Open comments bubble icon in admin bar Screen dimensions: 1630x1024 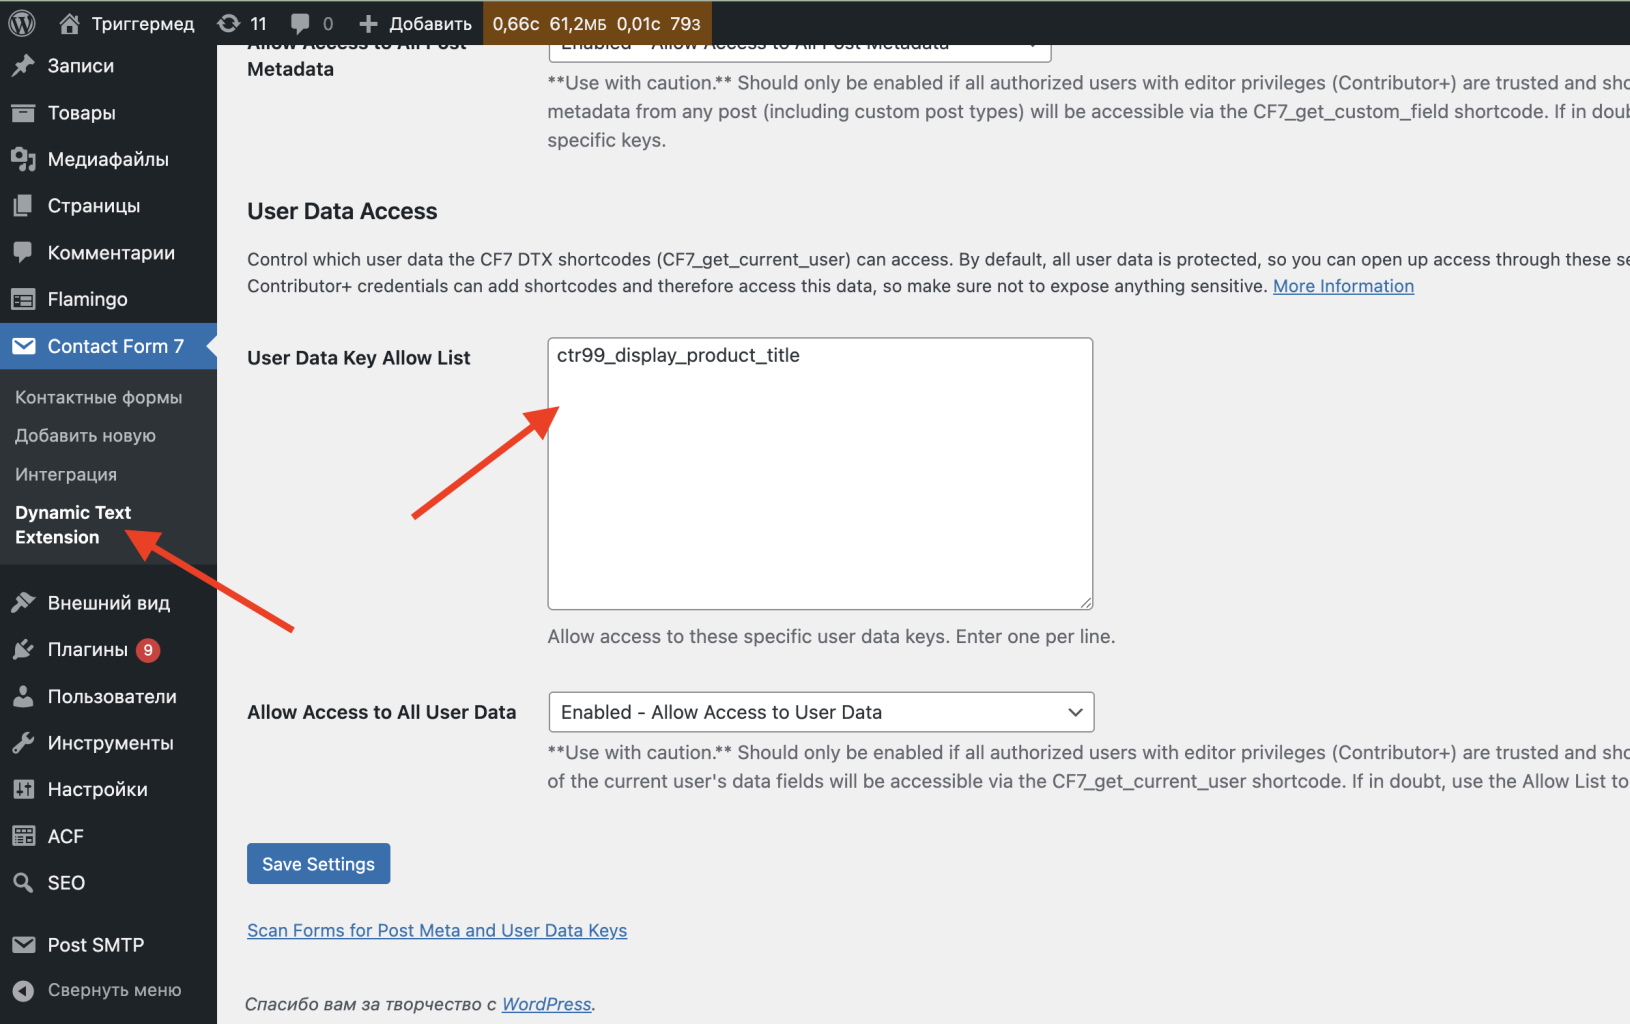[300, 23]
